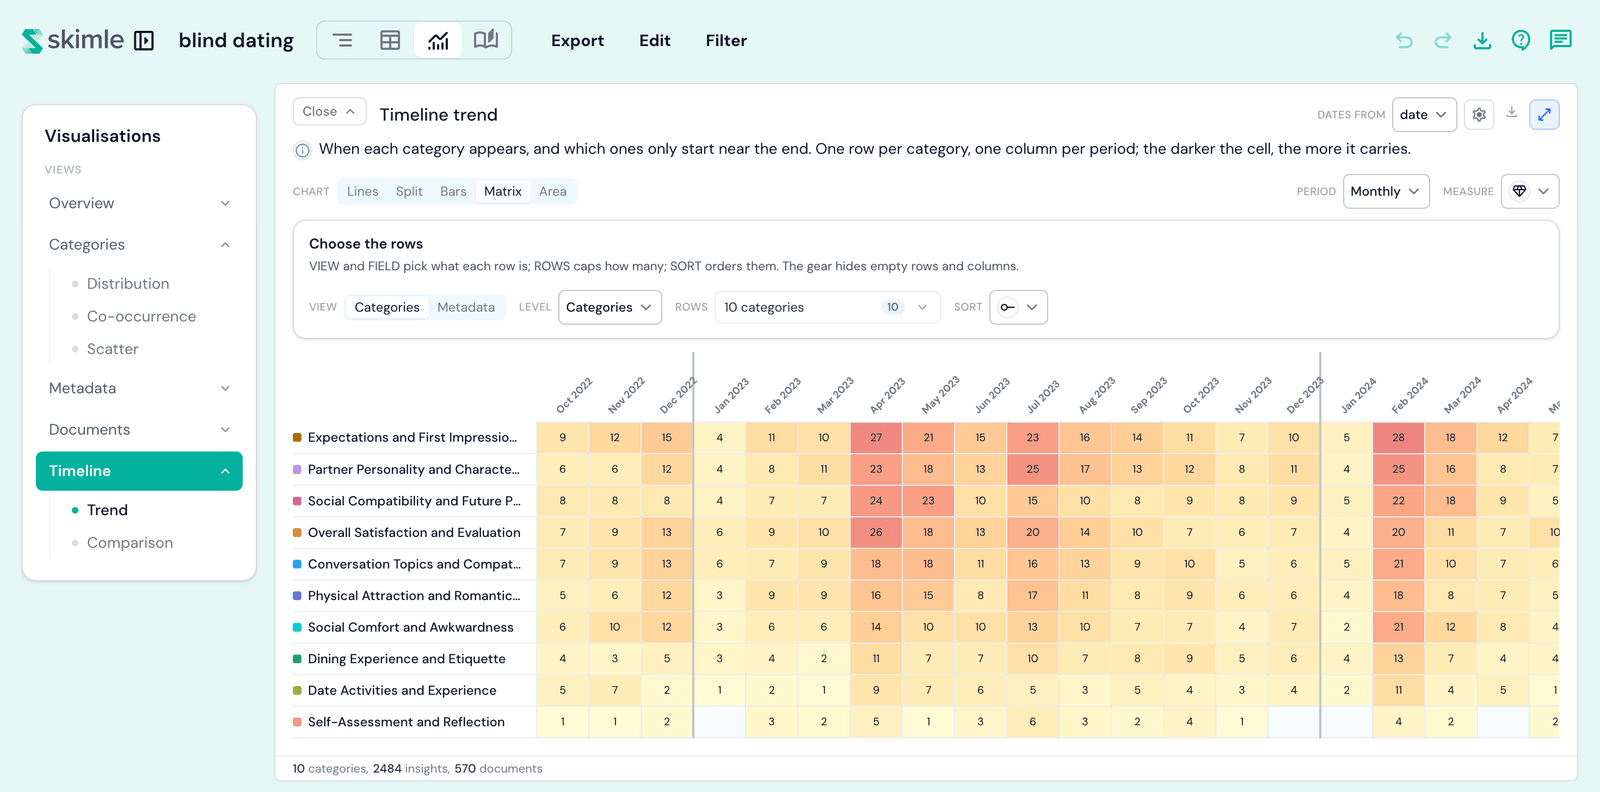Open the Dates From date dropdown
This screenshot has width=1600, height=792.
pyautogui.click(x=1424, y=115)
